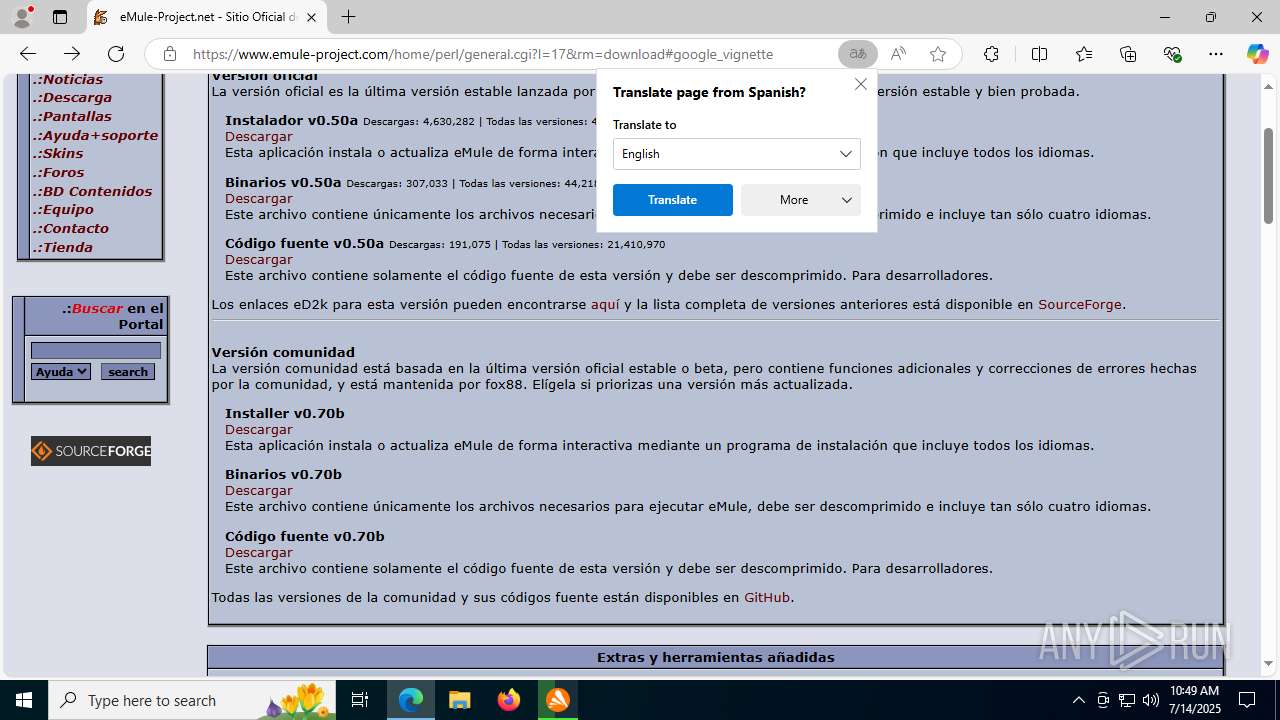
Task: Show hidden system tray icons
Action: [1078, 700]
